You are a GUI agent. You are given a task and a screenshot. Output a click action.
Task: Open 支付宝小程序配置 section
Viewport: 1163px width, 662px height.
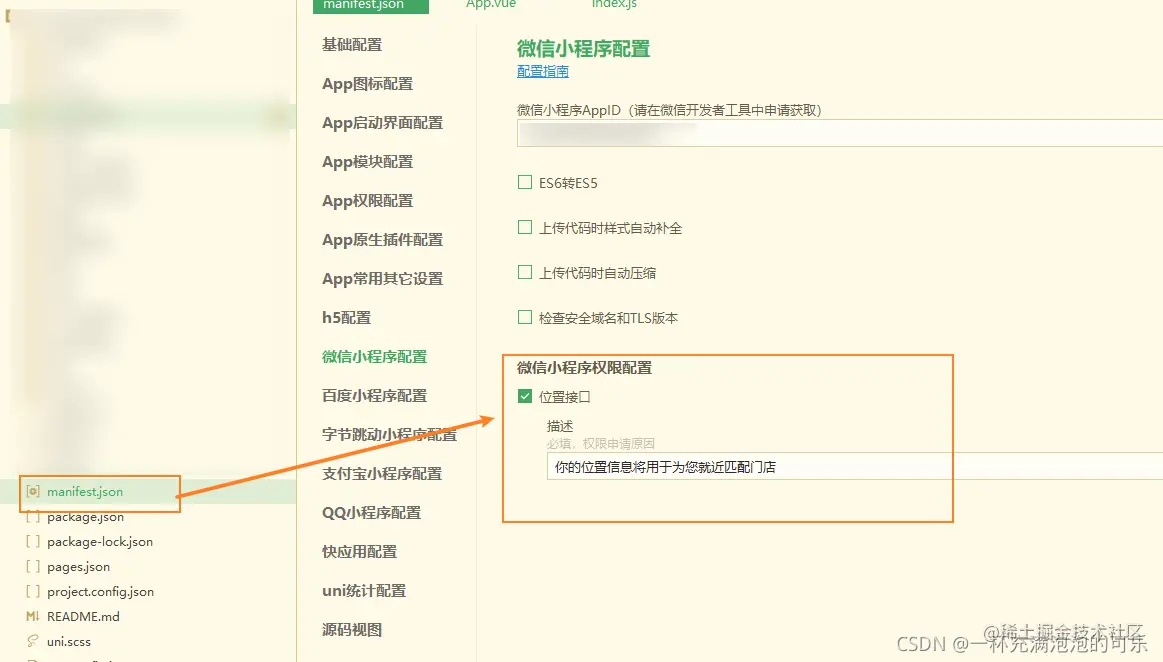click(382, 474)
